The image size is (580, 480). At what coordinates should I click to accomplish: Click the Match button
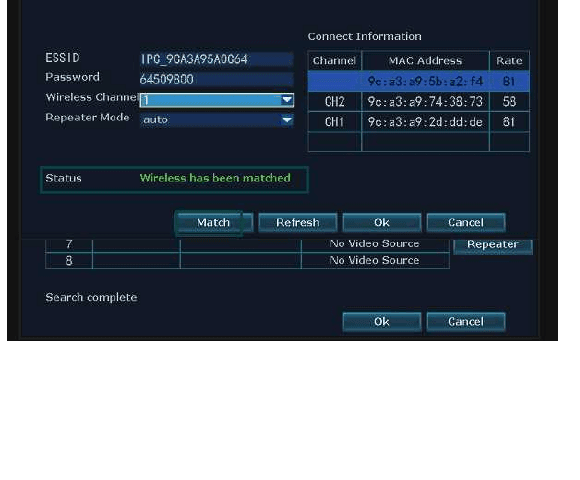tap(213, 223)
